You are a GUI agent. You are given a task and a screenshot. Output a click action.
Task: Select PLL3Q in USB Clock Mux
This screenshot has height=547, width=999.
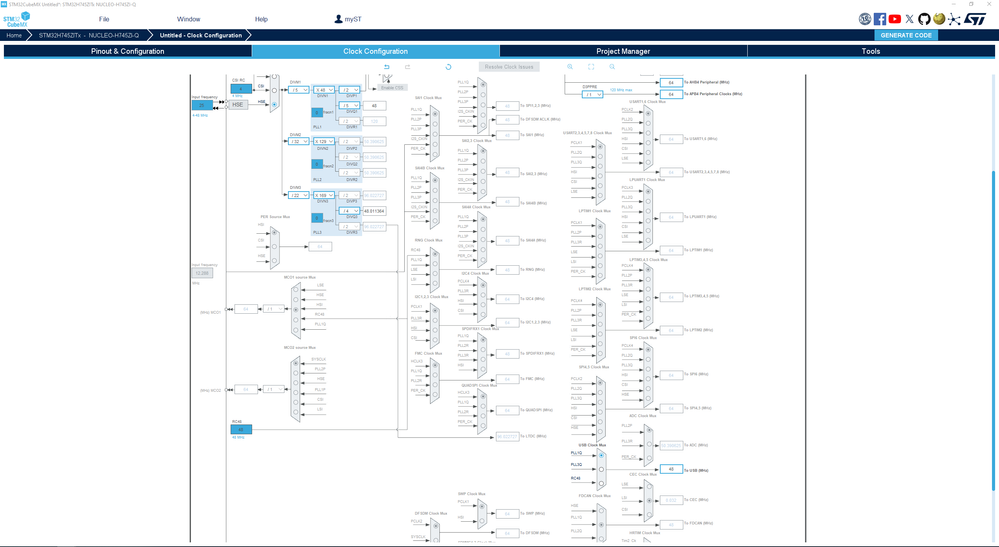(601, 469)
